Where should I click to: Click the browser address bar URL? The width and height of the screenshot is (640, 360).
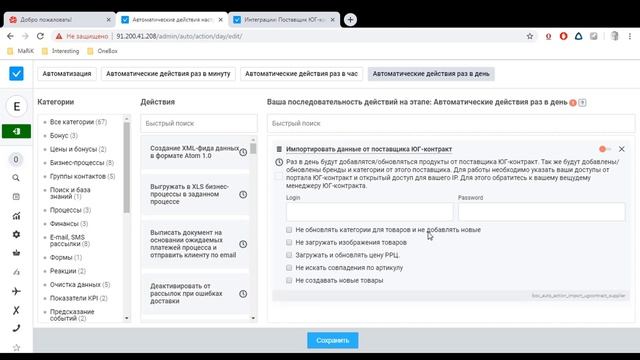tap(179, 36)
